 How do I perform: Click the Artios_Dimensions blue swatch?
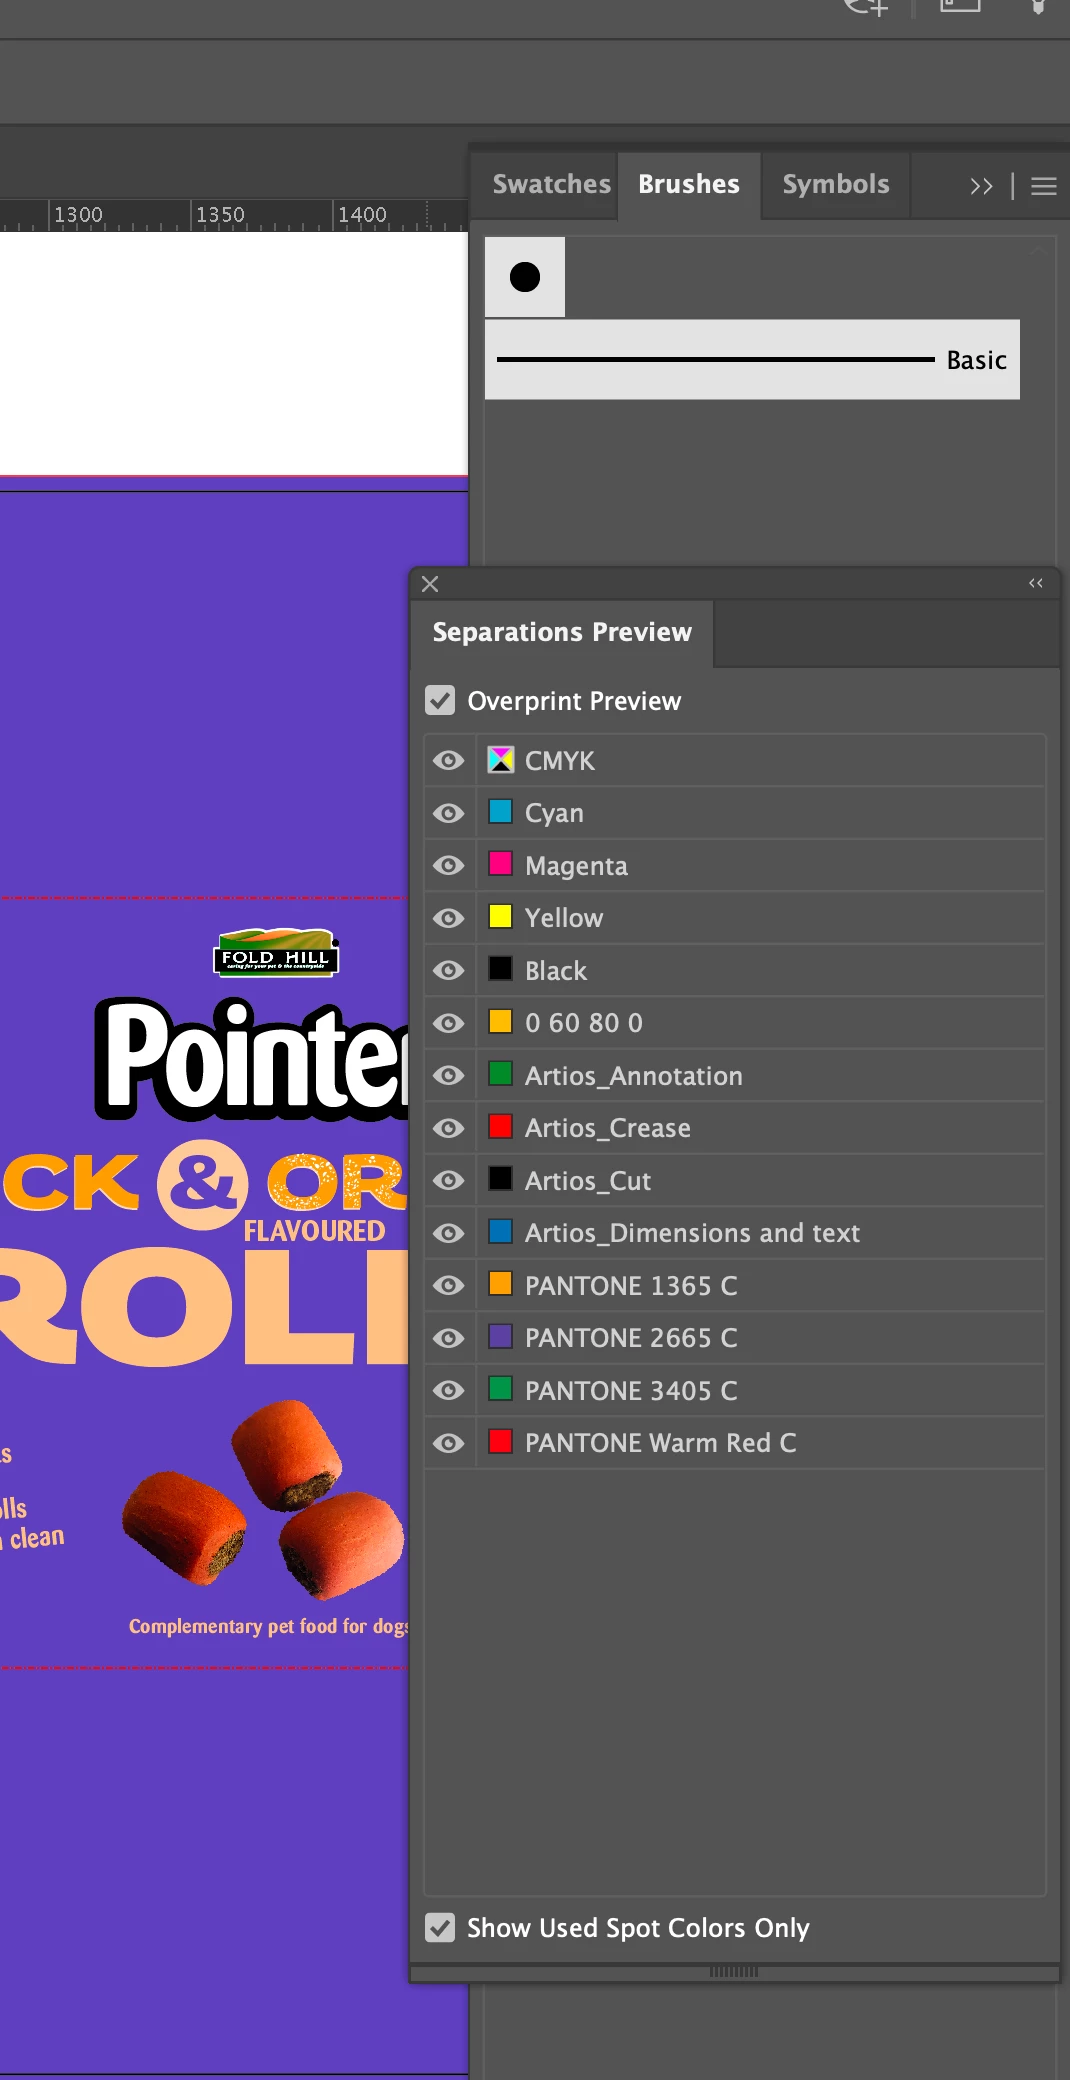(500, 1231)
